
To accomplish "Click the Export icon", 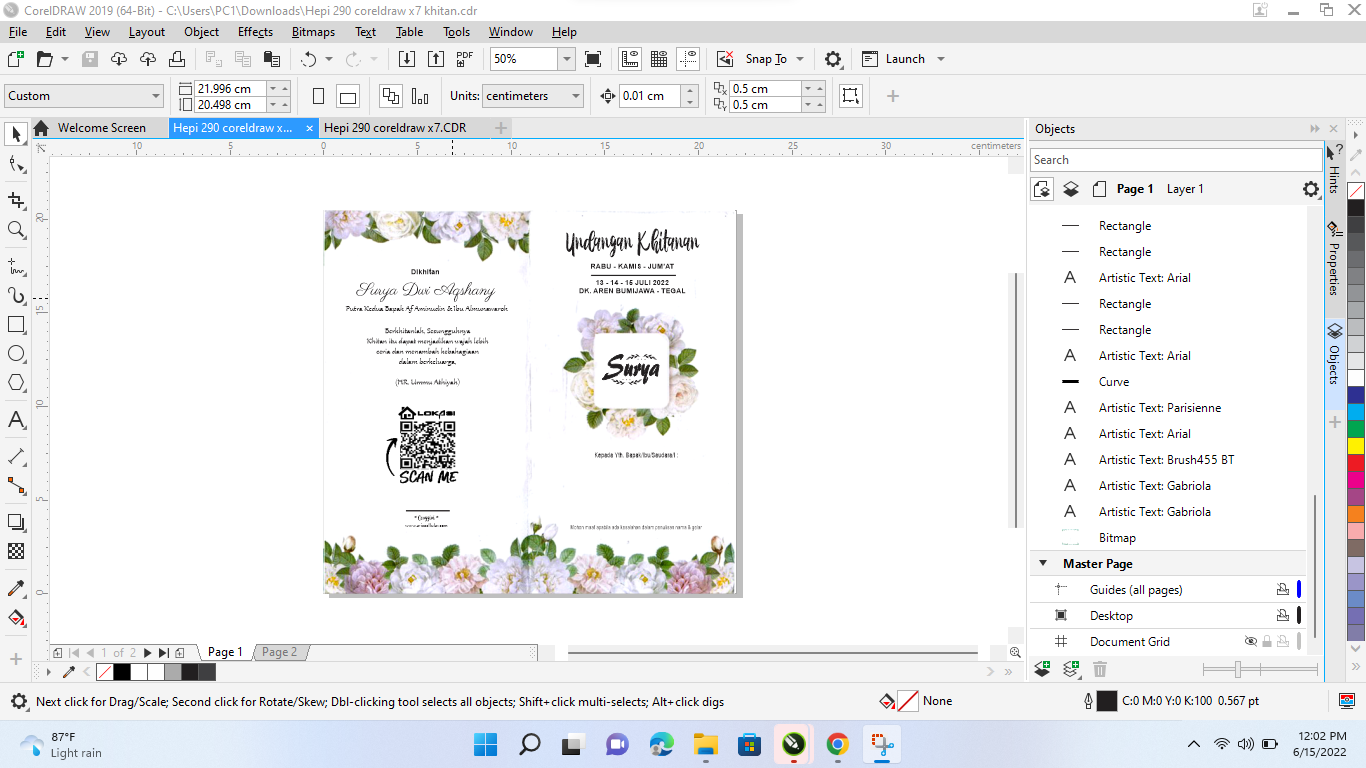I will point(436,59).
